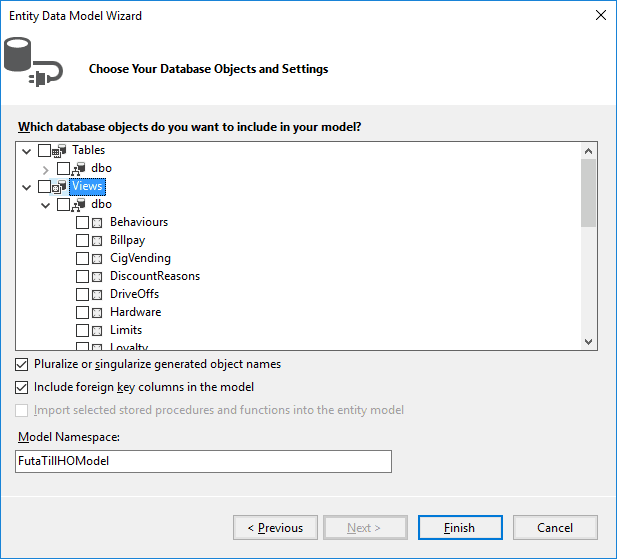Click the Billpay view icon
This screenshot has height=559, width=617.
coord(98,241)
